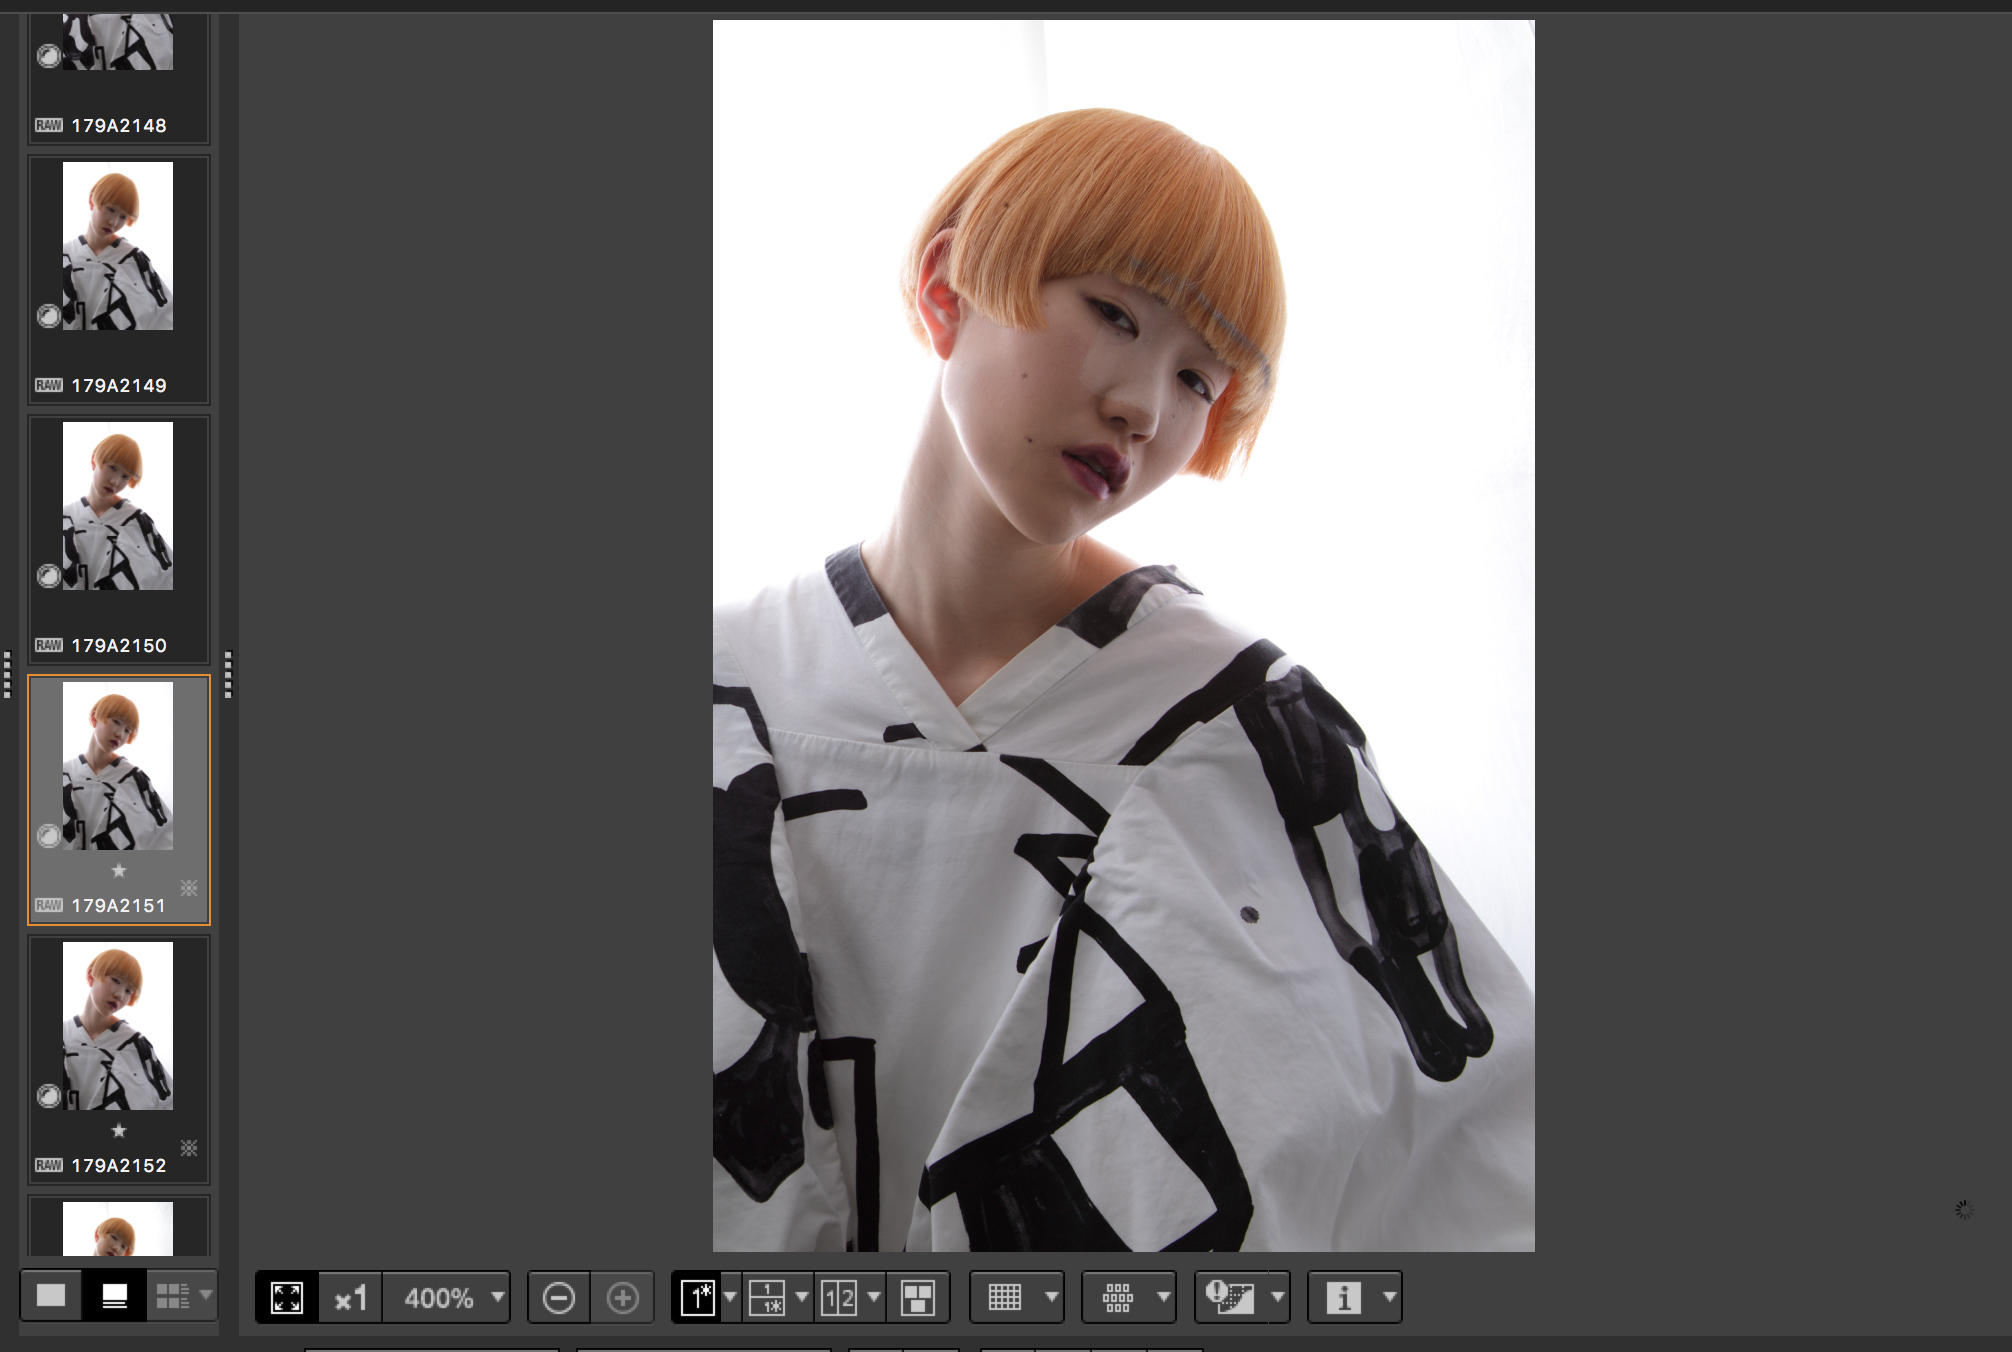
Task: Open before/after comparison dropdown arrow
Action: 802,1298
